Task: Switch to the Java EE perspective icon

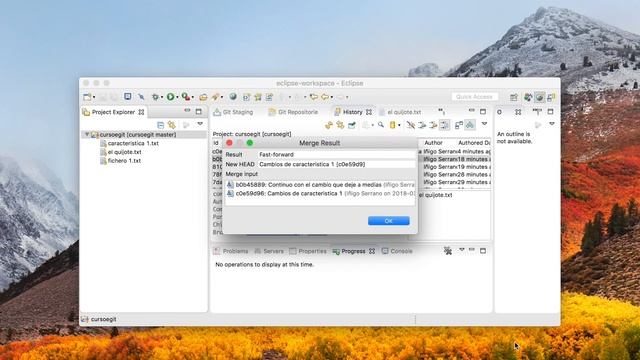Action: [x=528, y=97]
